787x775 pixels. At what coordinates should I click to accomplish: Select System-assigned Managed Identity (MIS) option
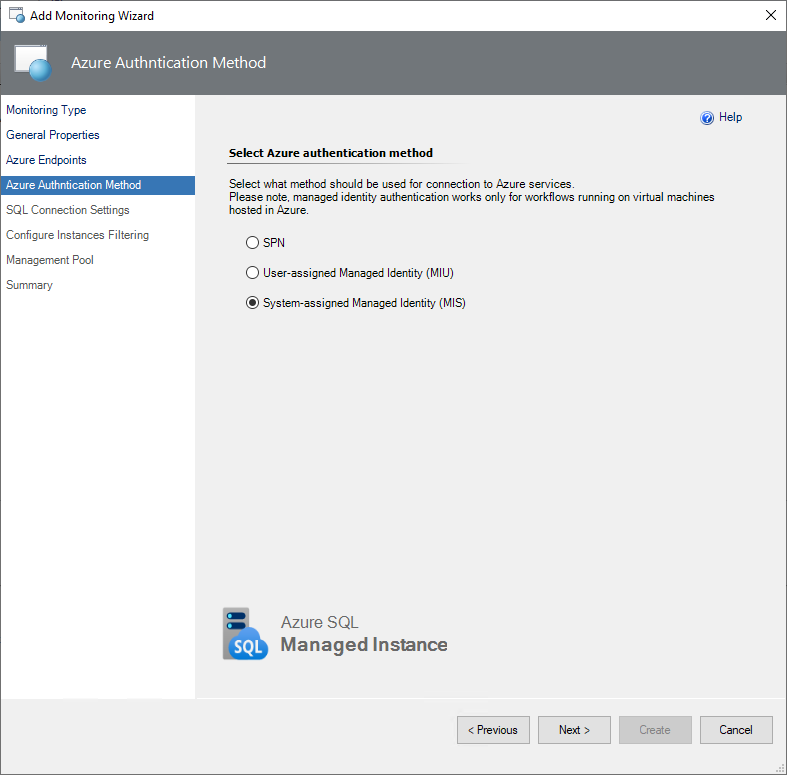tap(356, 303)
